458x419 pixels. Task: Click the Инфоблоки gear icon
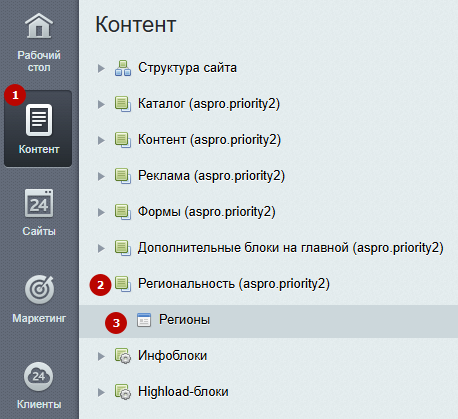pos(123,356)
